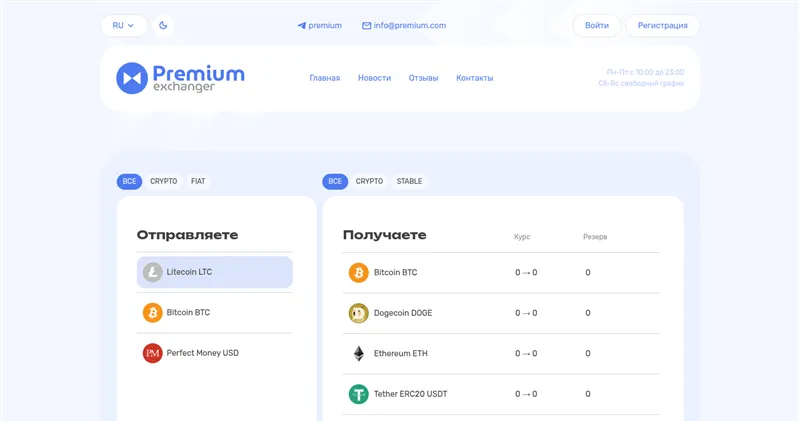Click the Bitcoin icon under Отправляете
Viewport: 800px width, 421px height.
tap(153, 312)
